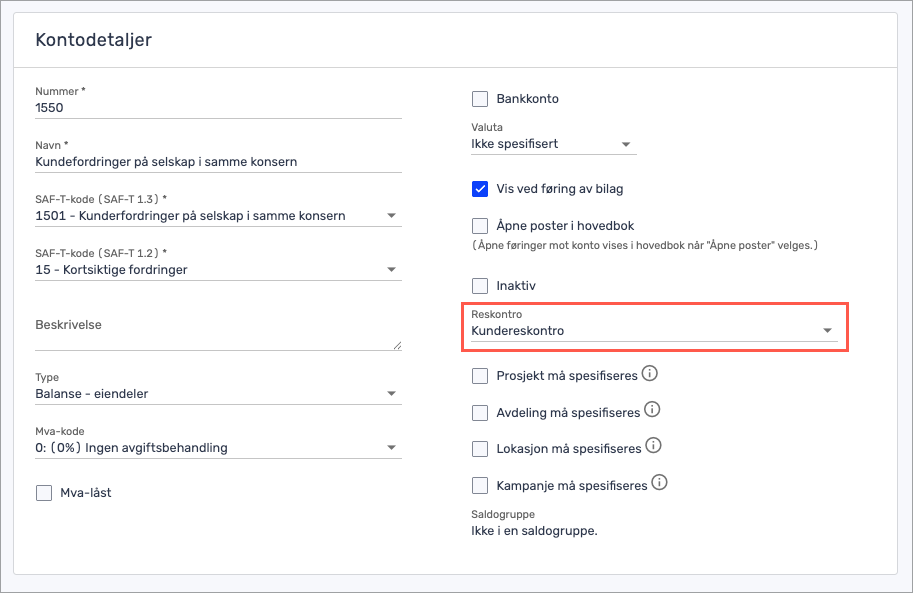Enable the Mva-låst checkbox

[44, 493]
